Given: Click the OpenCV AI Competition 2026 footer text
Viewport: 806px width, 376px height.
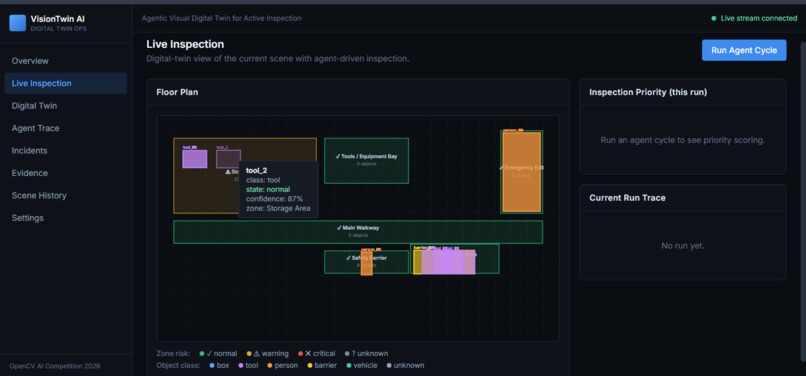Looking at the screenshot, I should [55, 366].
